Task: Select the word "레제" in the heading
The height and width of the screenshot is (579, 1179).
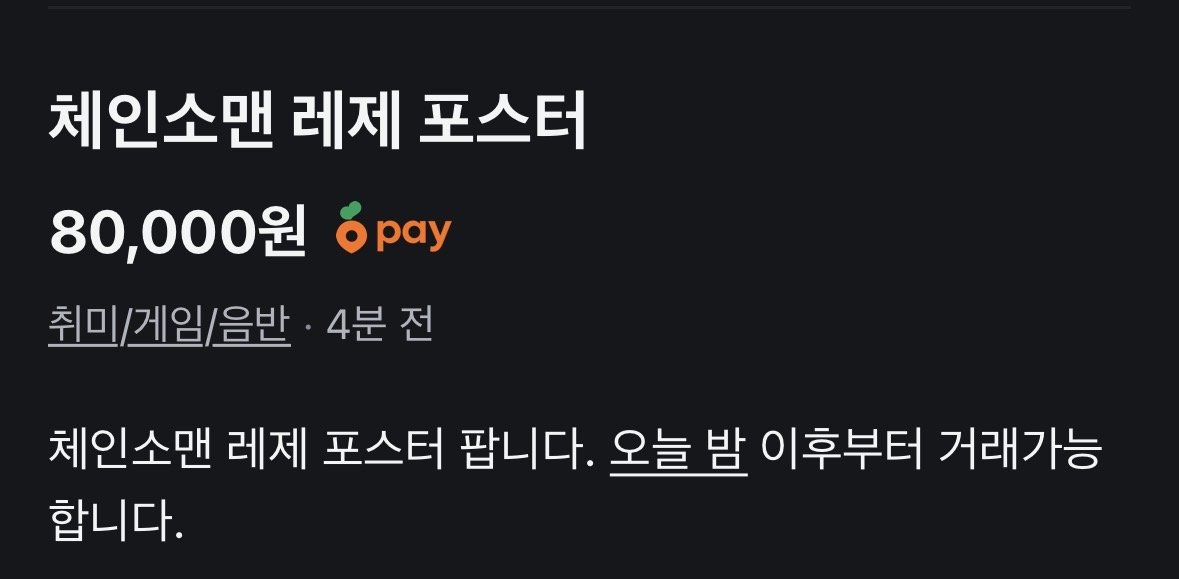Action: (x=345, y=122)
